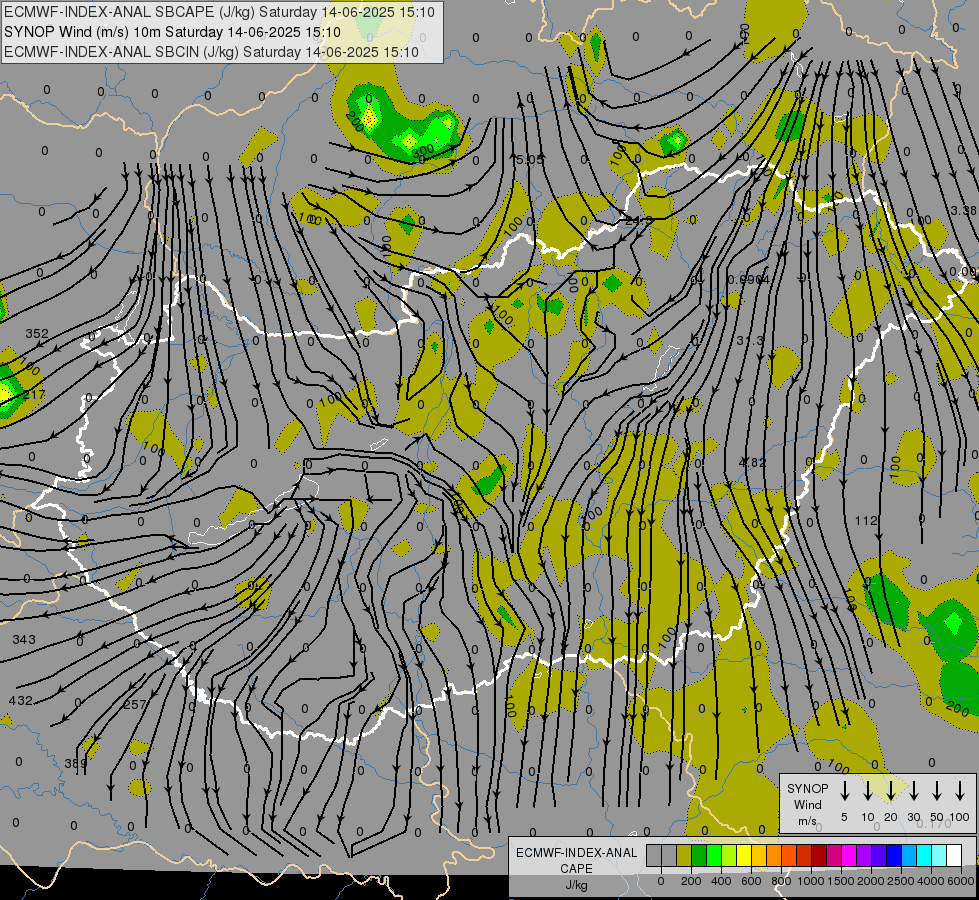
Task: Pick the sky blue swatch after the 2500 tick
Action: (909, 855)
